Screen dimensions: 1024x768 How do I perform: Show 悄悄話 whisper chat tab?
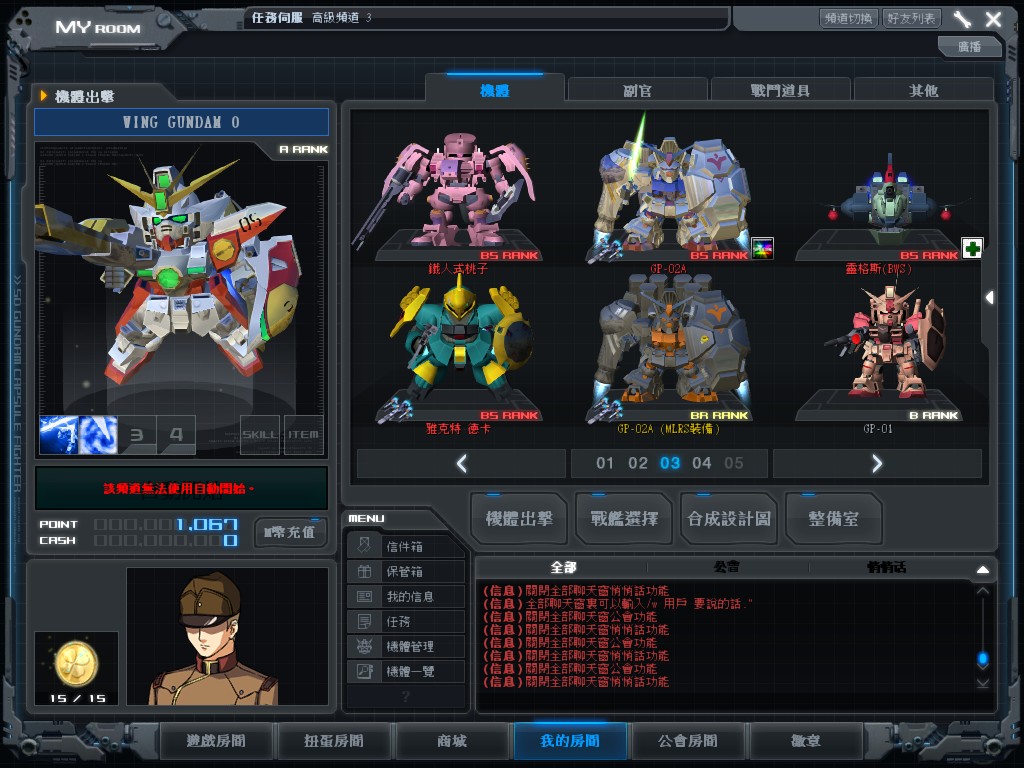click(x=887, y=567)
